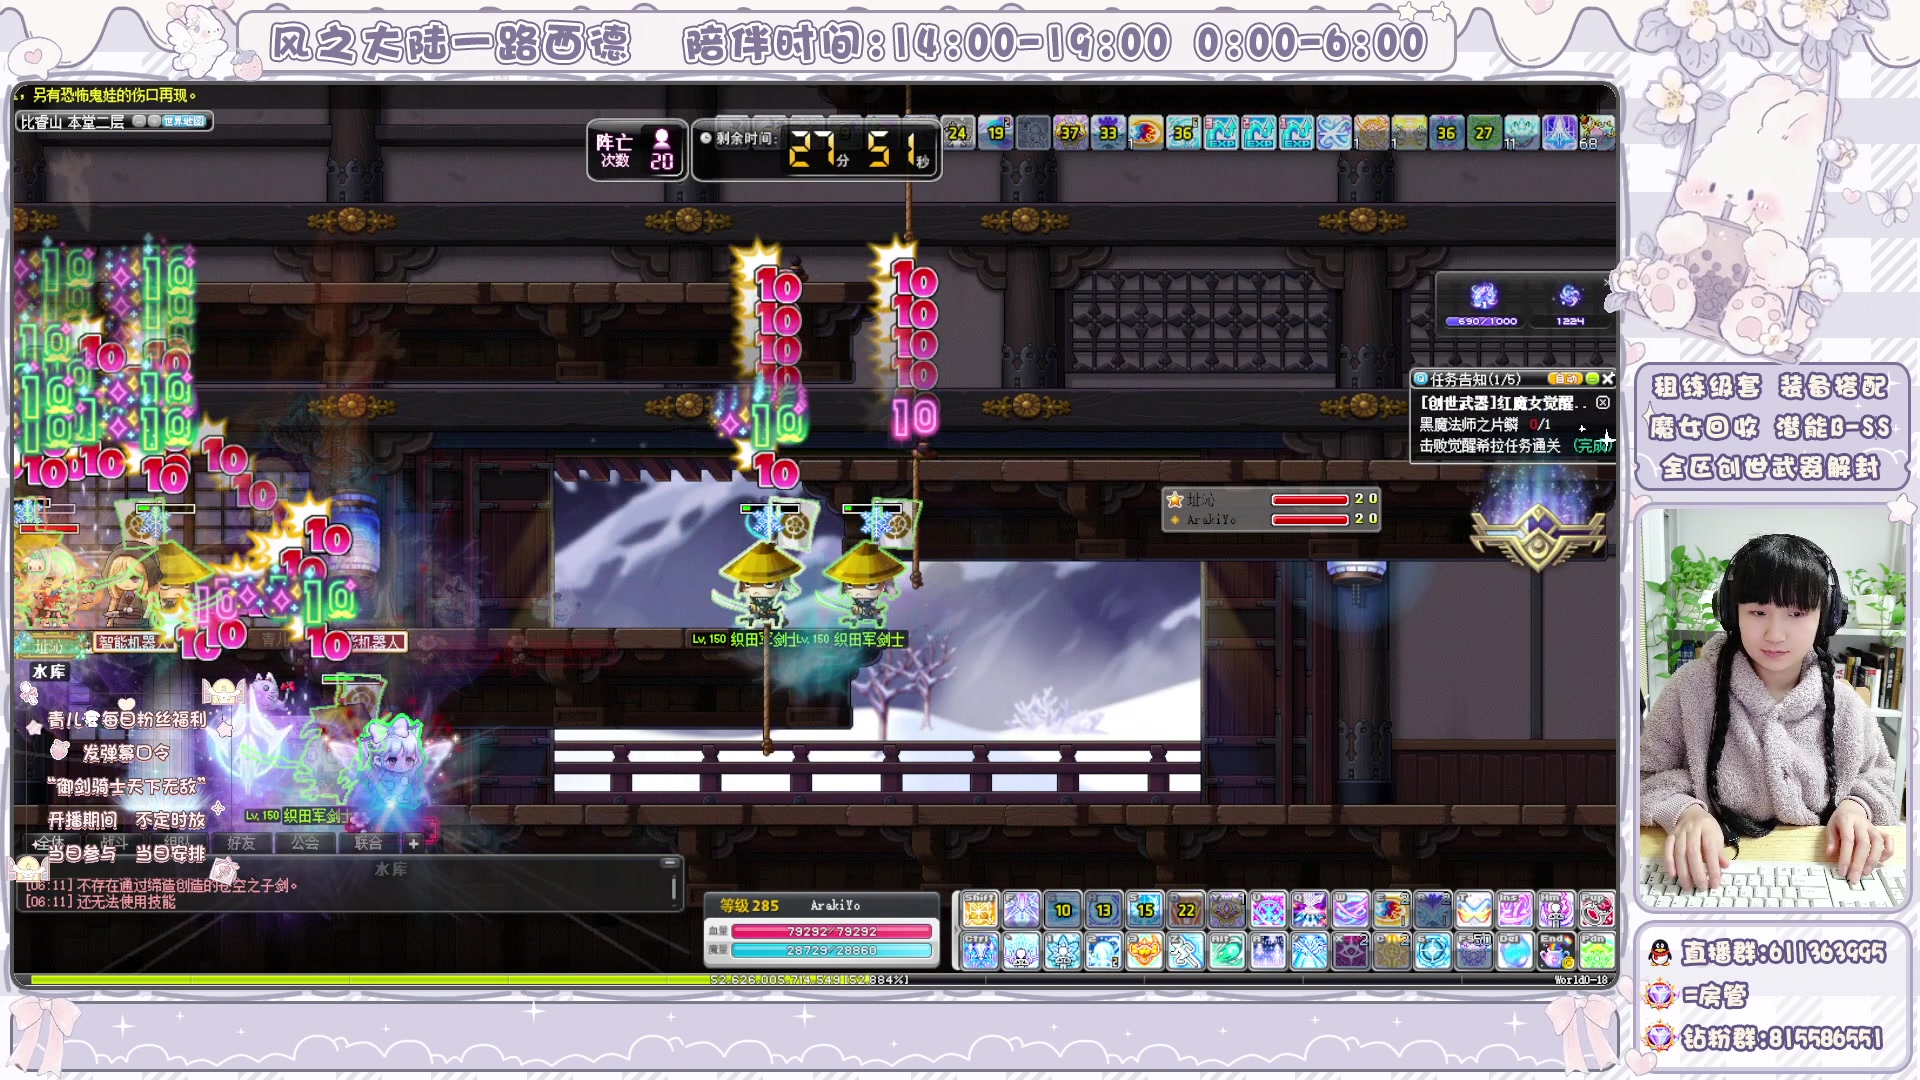Click the 世界地图 world map button
Screen dimensions: 1920x1080
pyautogui.click(x=184, y=121)
